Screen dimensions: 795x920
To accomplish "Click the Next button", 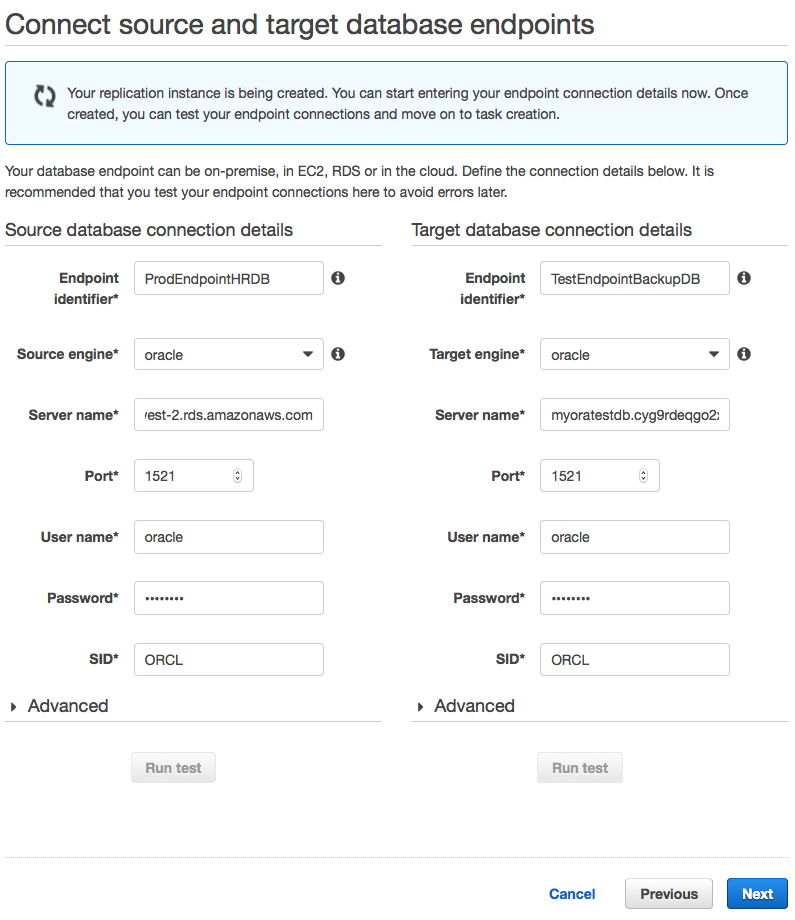I will coord(757,894).
